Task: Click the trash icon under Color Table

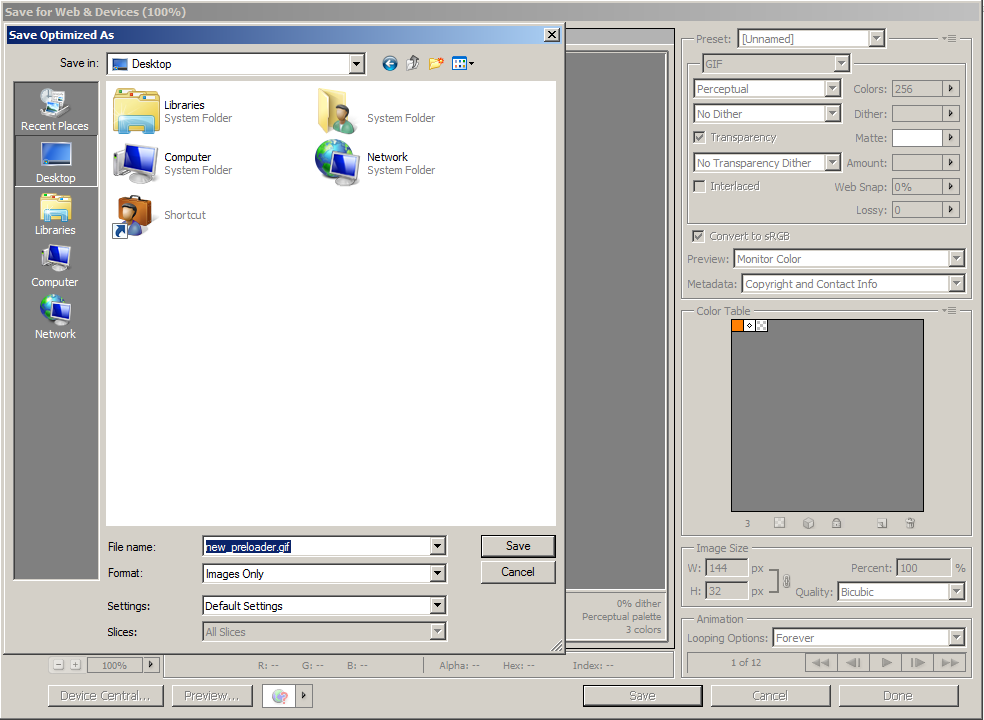Action: (x=910, y=523)
